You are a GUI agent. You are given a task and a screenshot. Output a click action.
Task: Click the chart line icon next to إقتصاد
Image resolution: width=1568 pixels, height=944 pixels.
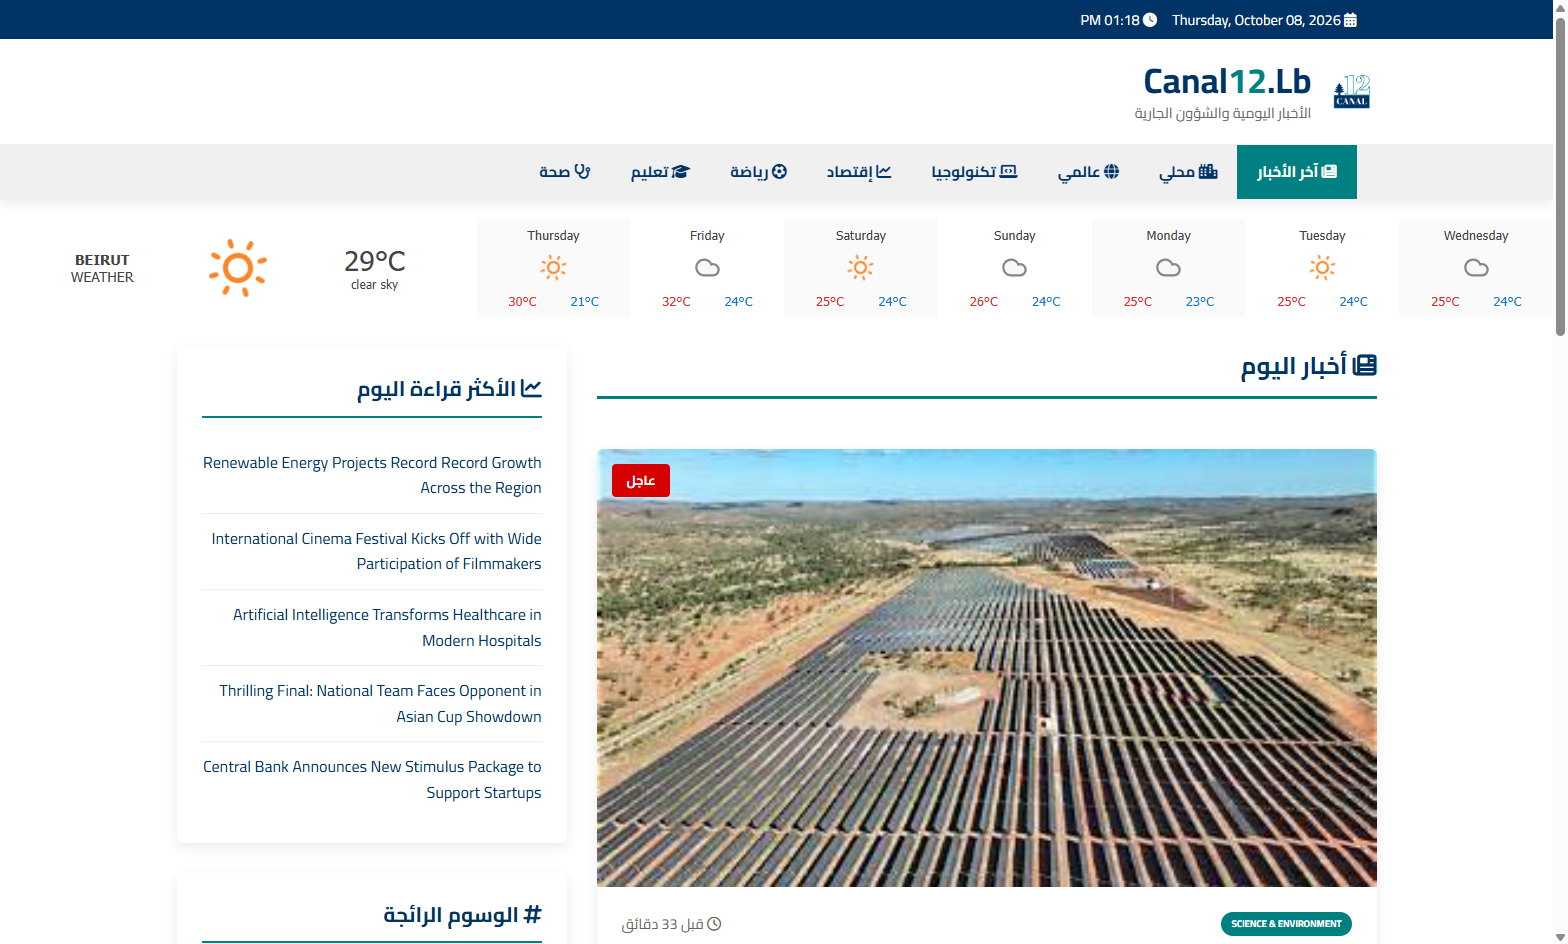pyautogui.click(x=883, y=172)
